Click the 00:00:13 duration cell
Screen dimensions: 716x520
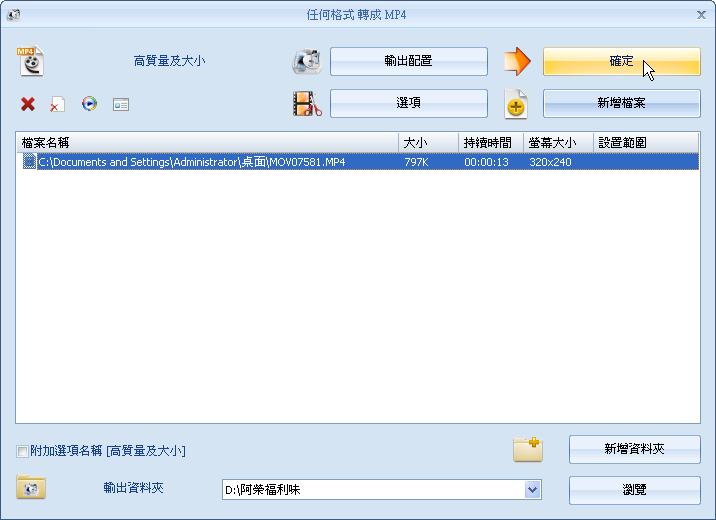[x=486, y=162]
